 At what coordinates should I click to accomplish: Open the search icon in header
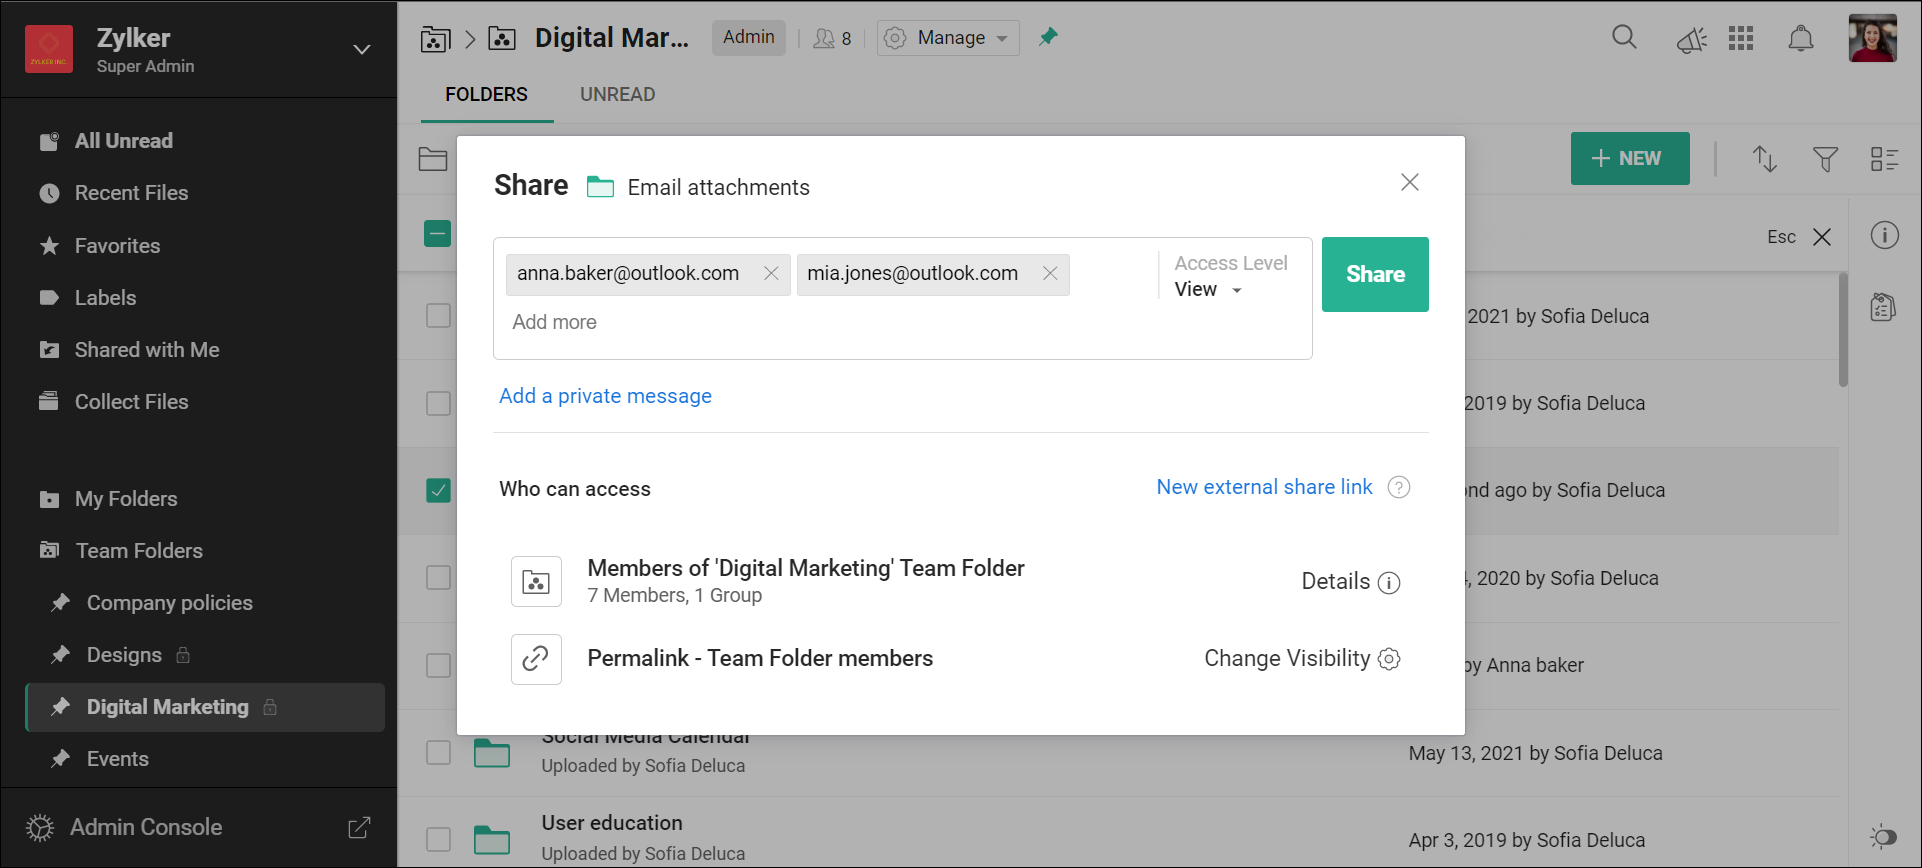[1624, 38]
